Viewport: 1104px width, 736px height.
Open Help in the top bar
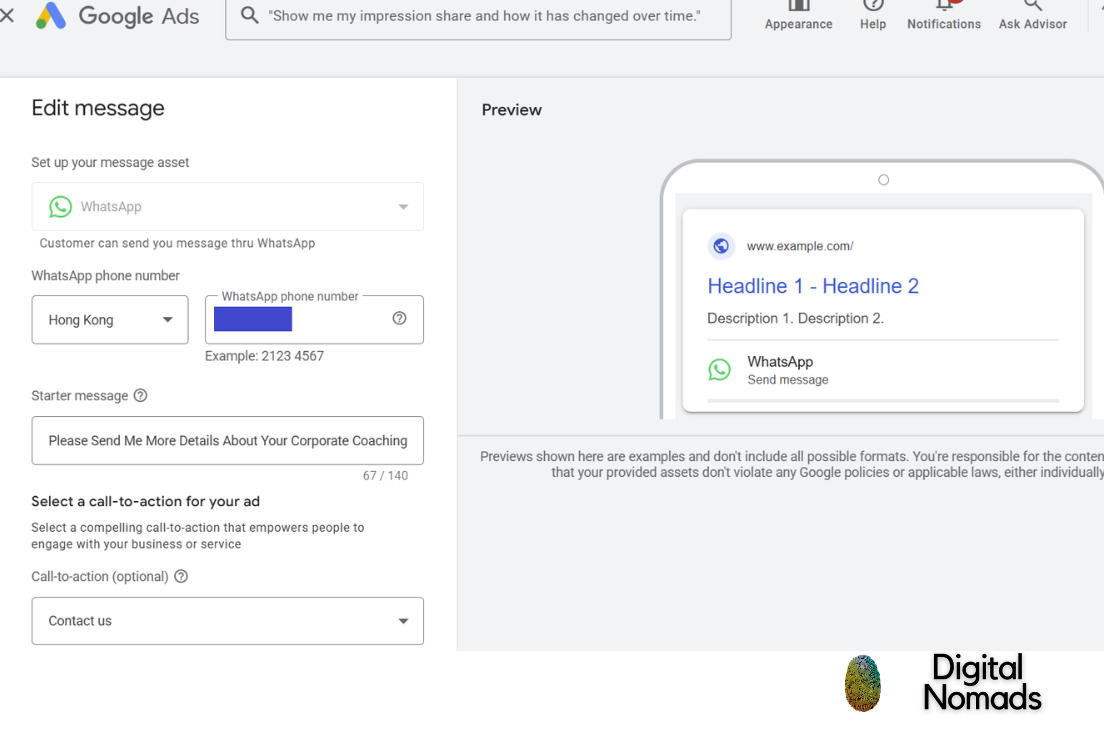pyautogui.click(x=873, y=15)
